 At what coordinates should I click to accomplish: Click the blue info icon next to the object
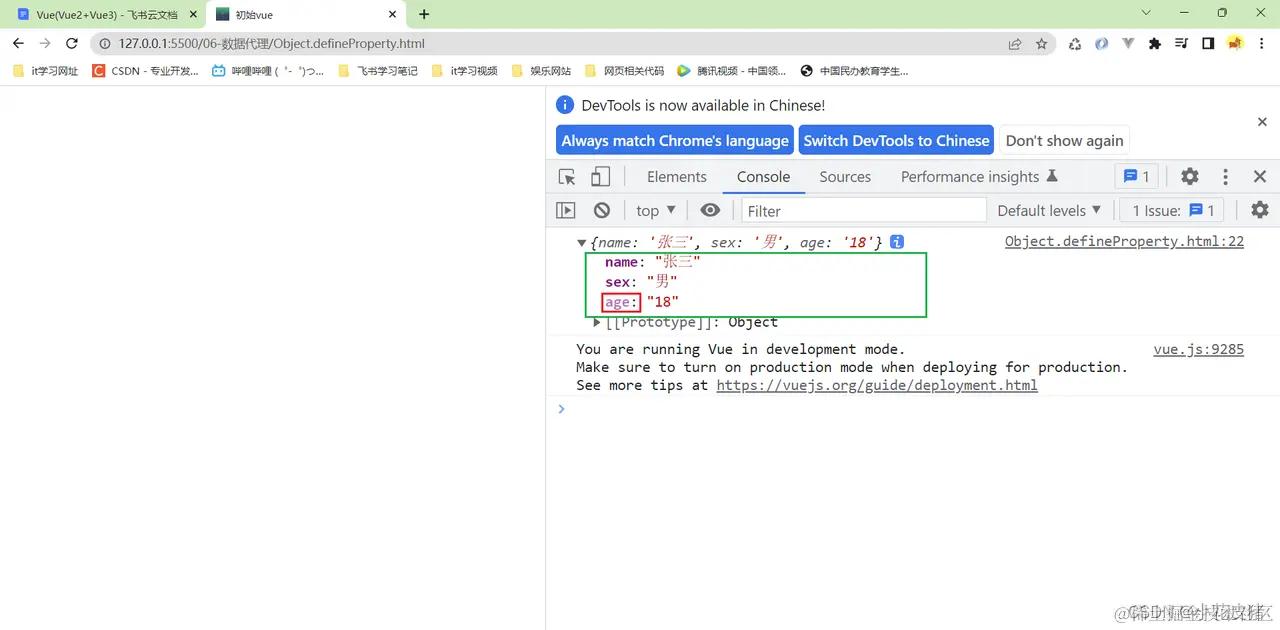click(897, 242)
